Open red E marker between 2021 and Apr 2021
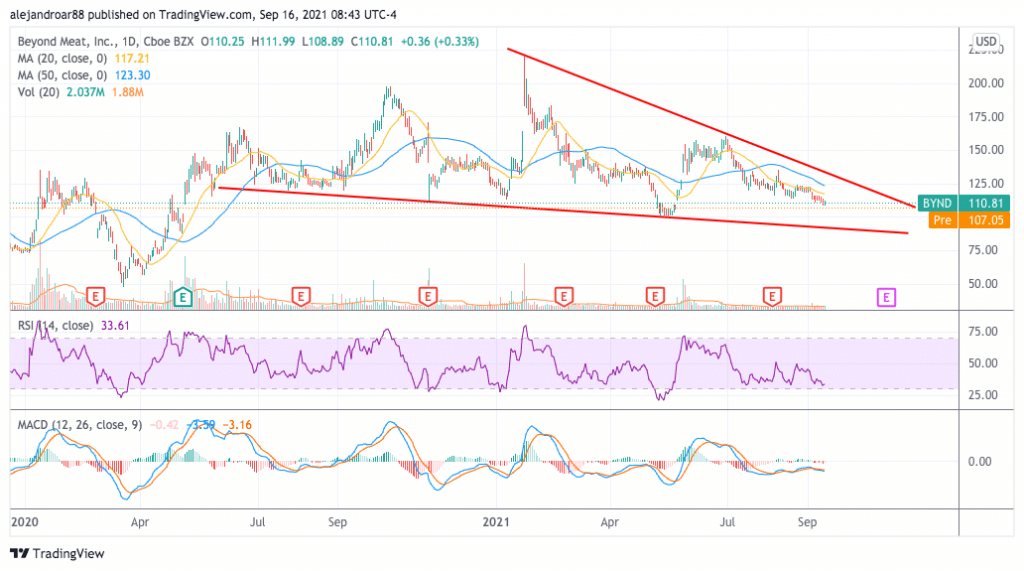Viewport: 1024px width, 571px height. pos(564,297)
